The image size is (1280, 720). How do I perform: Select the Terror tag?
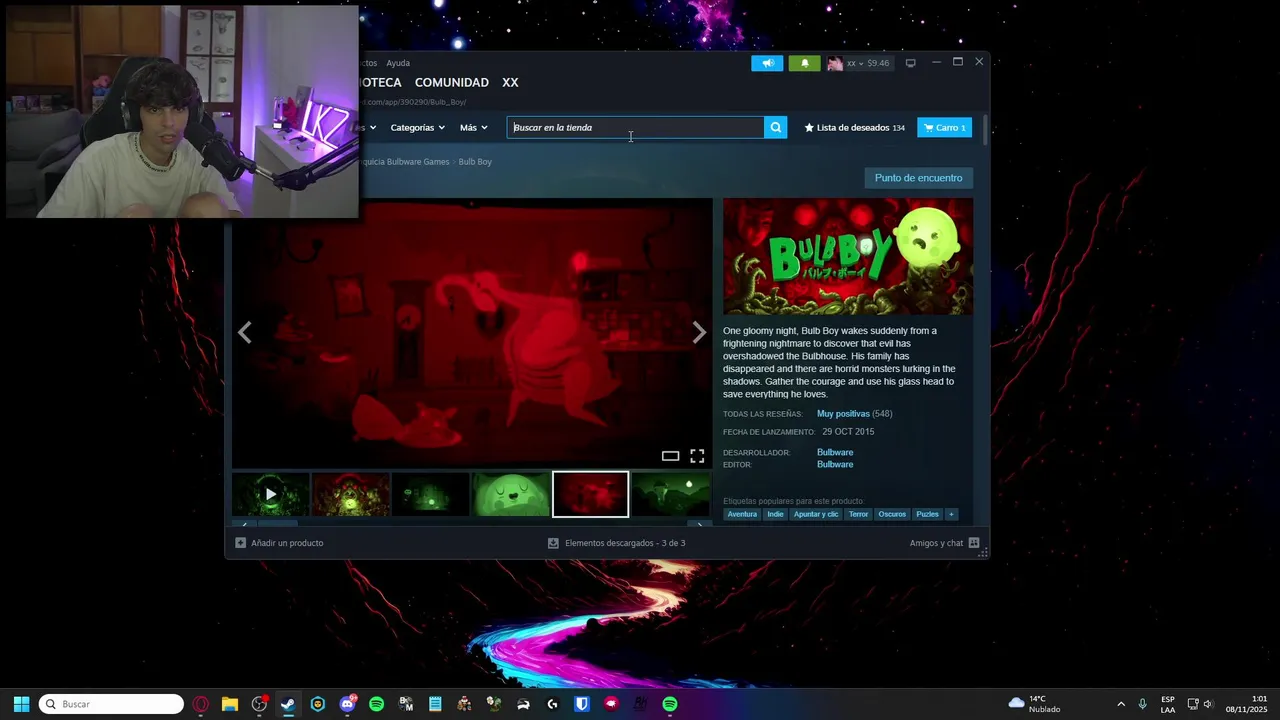pos(858,514)
